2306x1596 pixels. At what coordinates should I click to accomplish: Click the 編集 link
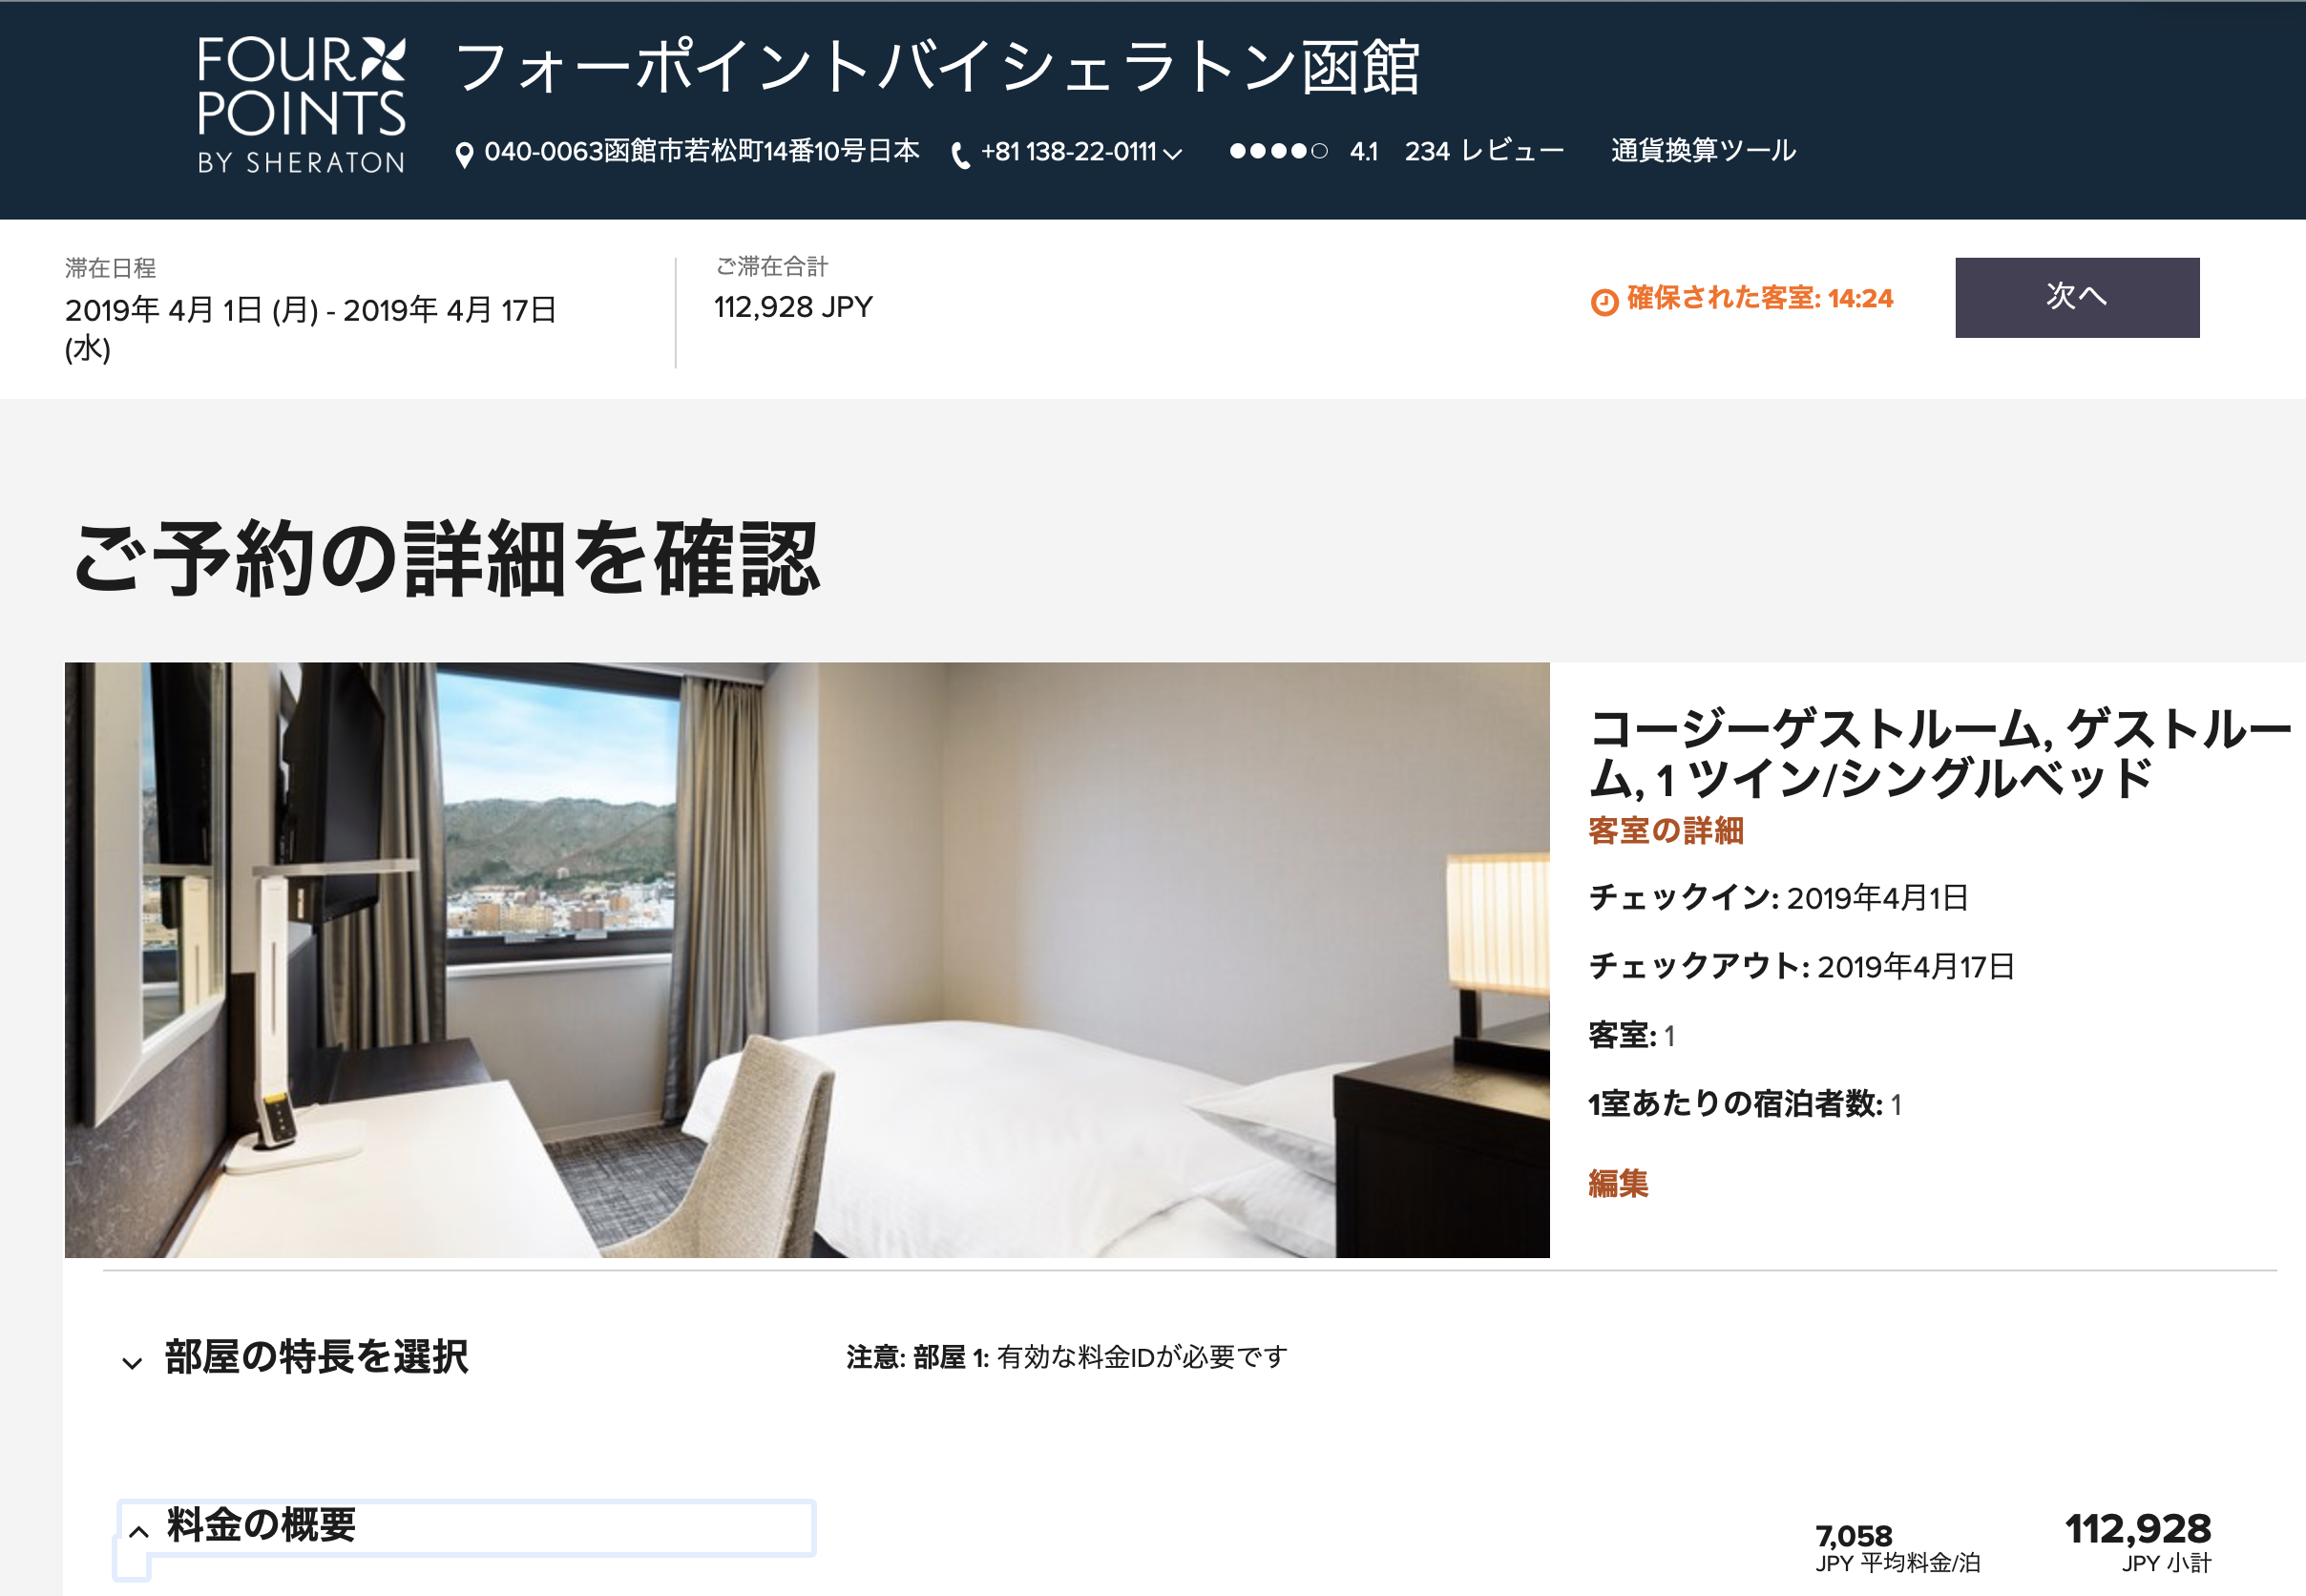click(x=1618, y=1183)
